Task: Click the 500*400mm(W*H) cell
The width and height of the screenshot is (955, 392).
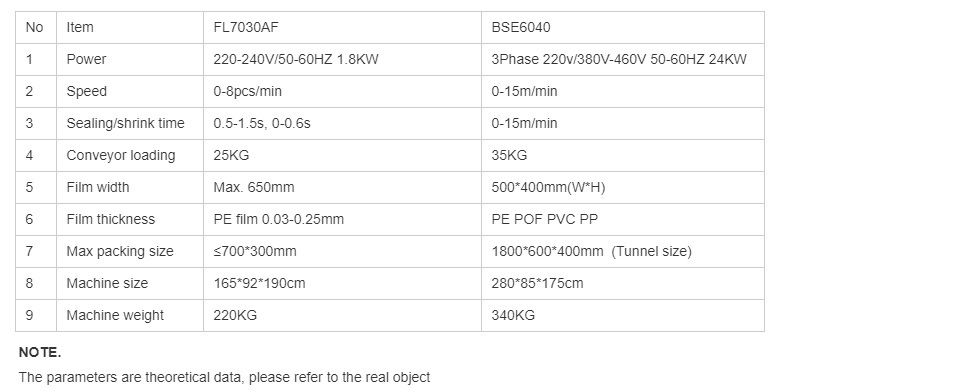Action: pos(622,187)
